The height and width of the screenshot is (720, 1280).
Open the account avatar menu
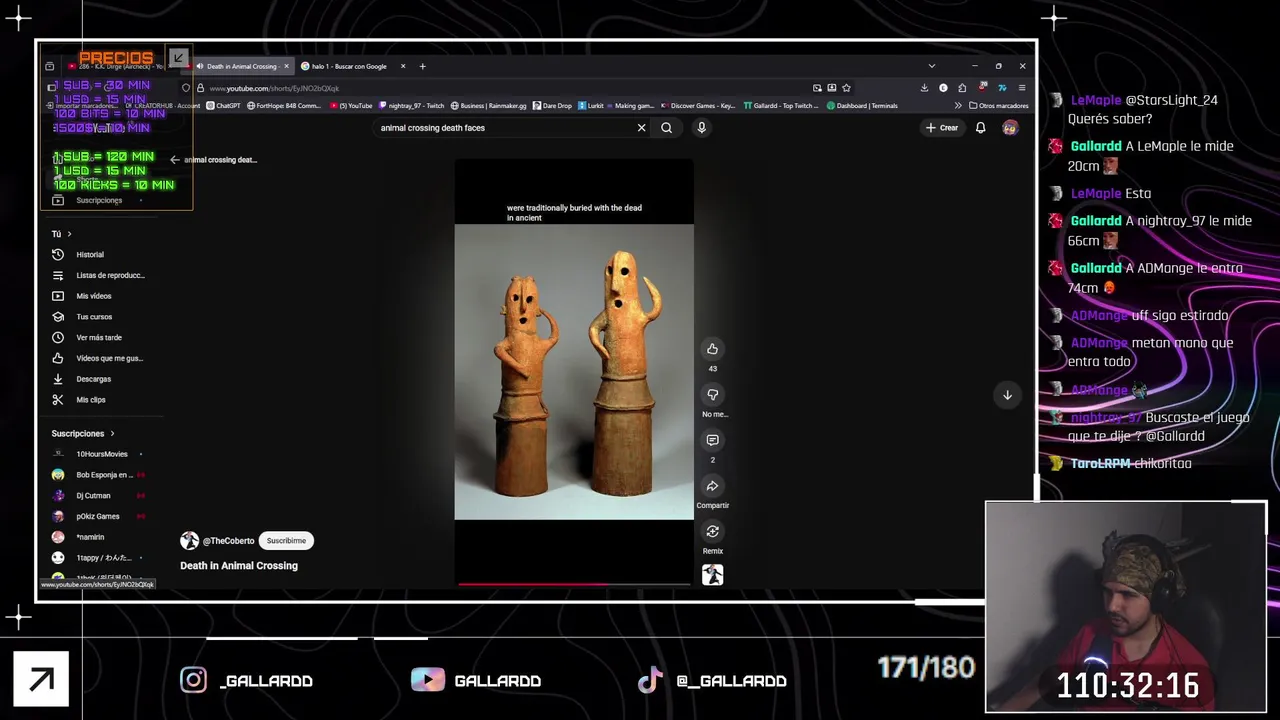(x=1010, y=128)
